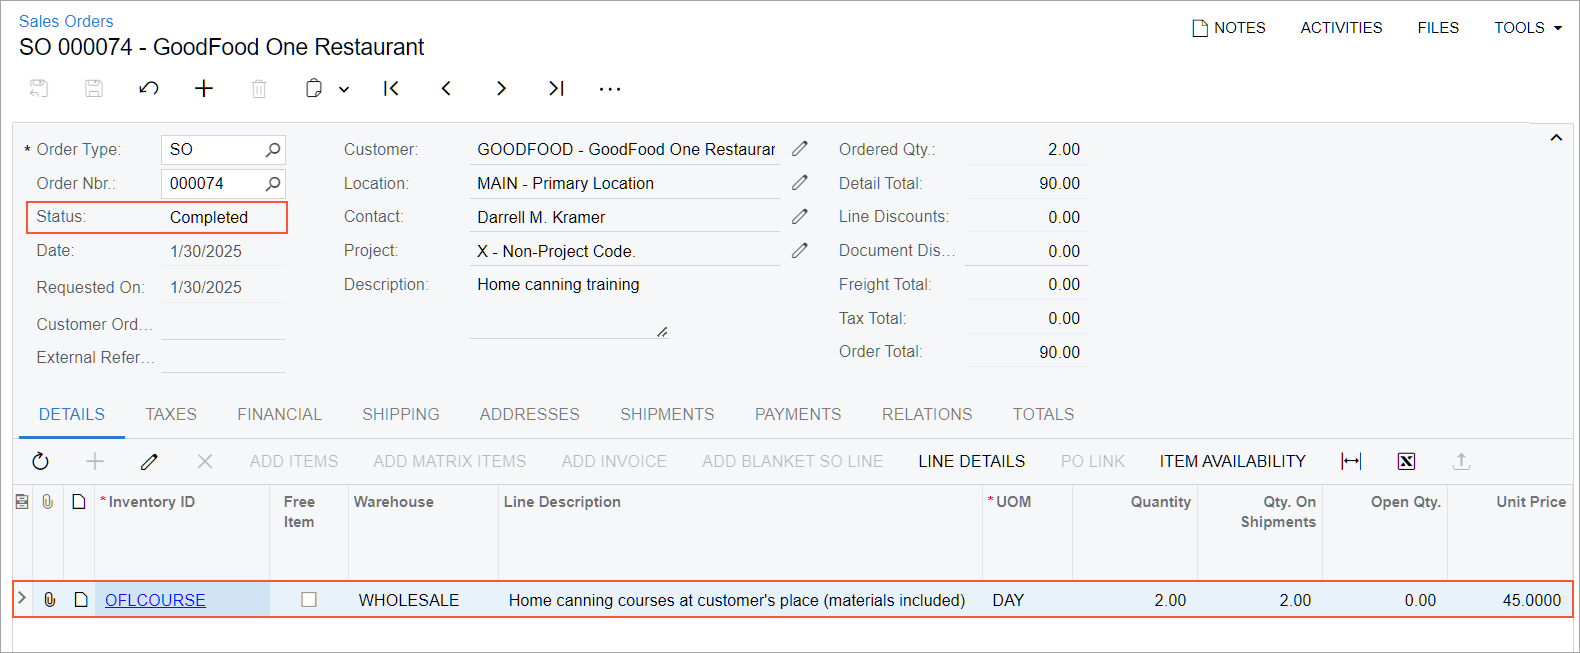Collapse the order summary form area
The image size is (1580, 653).
coord(1556,138)
